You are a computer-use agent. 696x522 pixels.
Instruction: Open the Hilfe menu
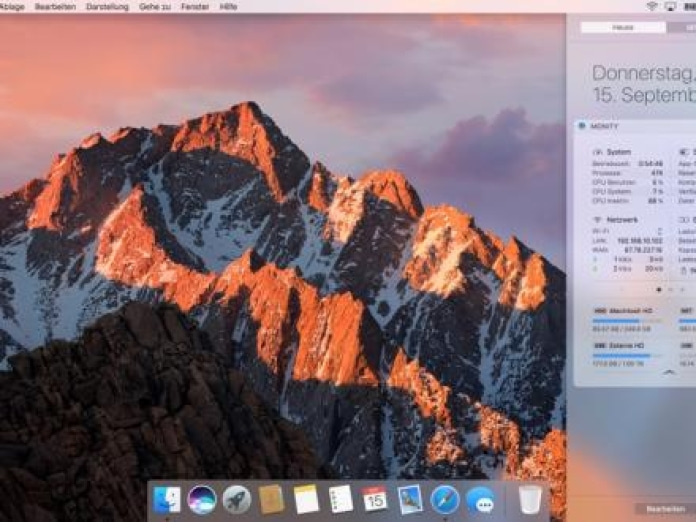click(x=228, y=7)
